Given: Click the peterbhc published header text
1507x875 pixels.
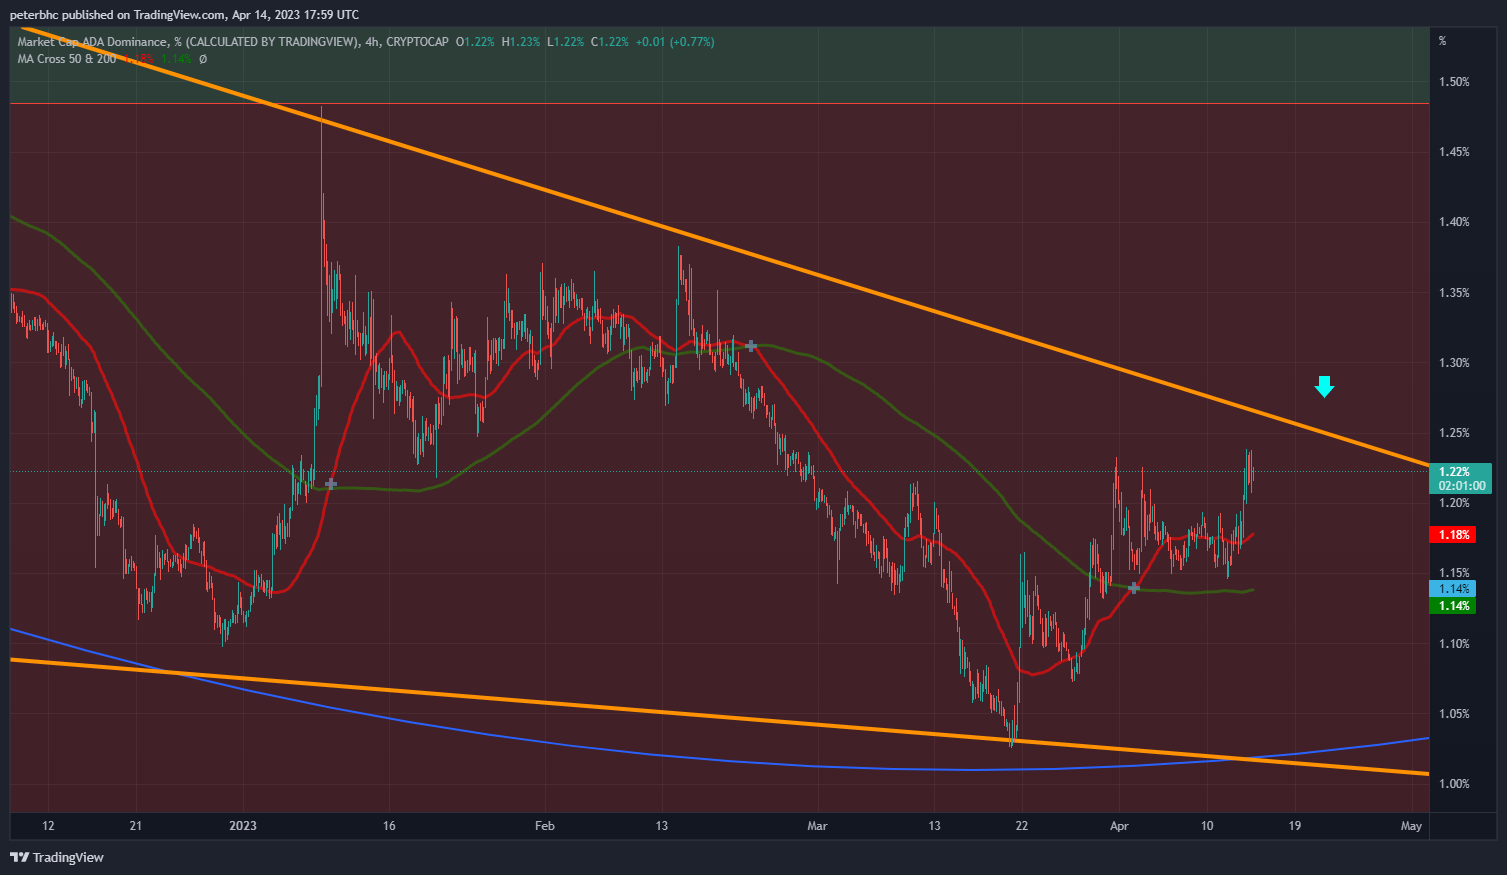Looking at the screenshot, I should [184, 15].
